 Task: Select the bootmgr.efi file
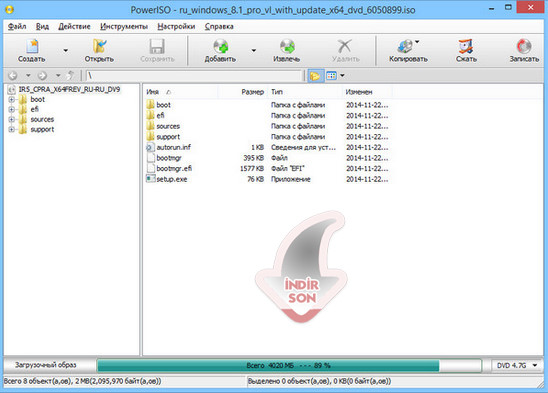point(174,169)
